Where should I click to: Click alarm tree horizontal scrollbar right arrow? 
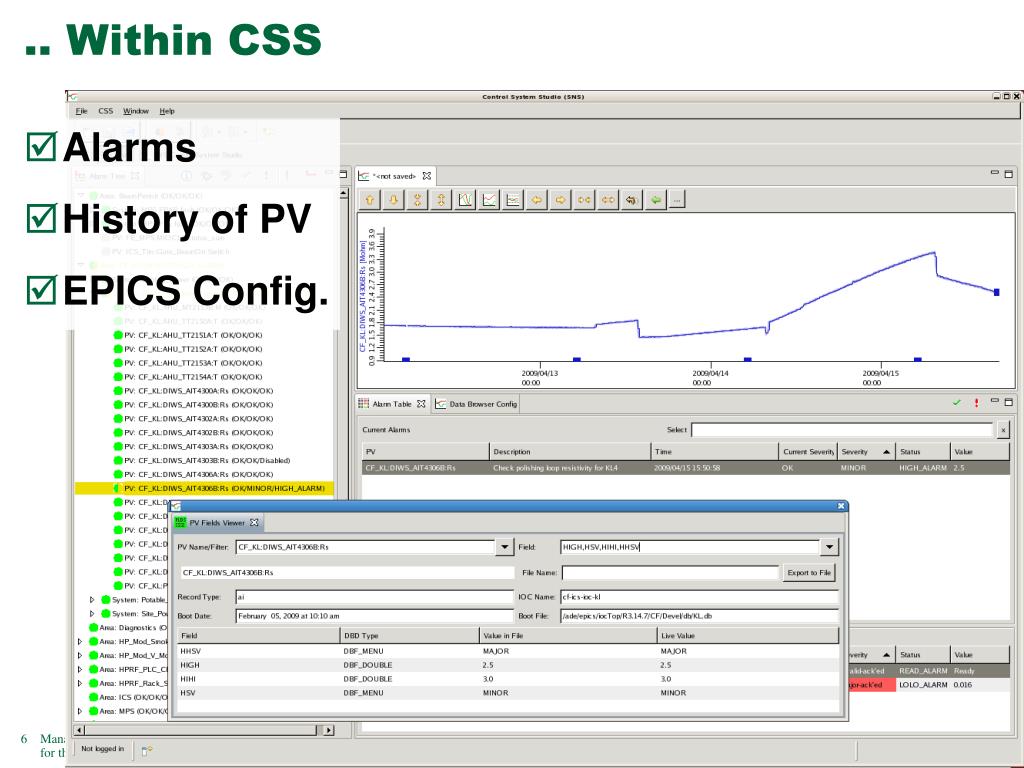pos(328,730)
